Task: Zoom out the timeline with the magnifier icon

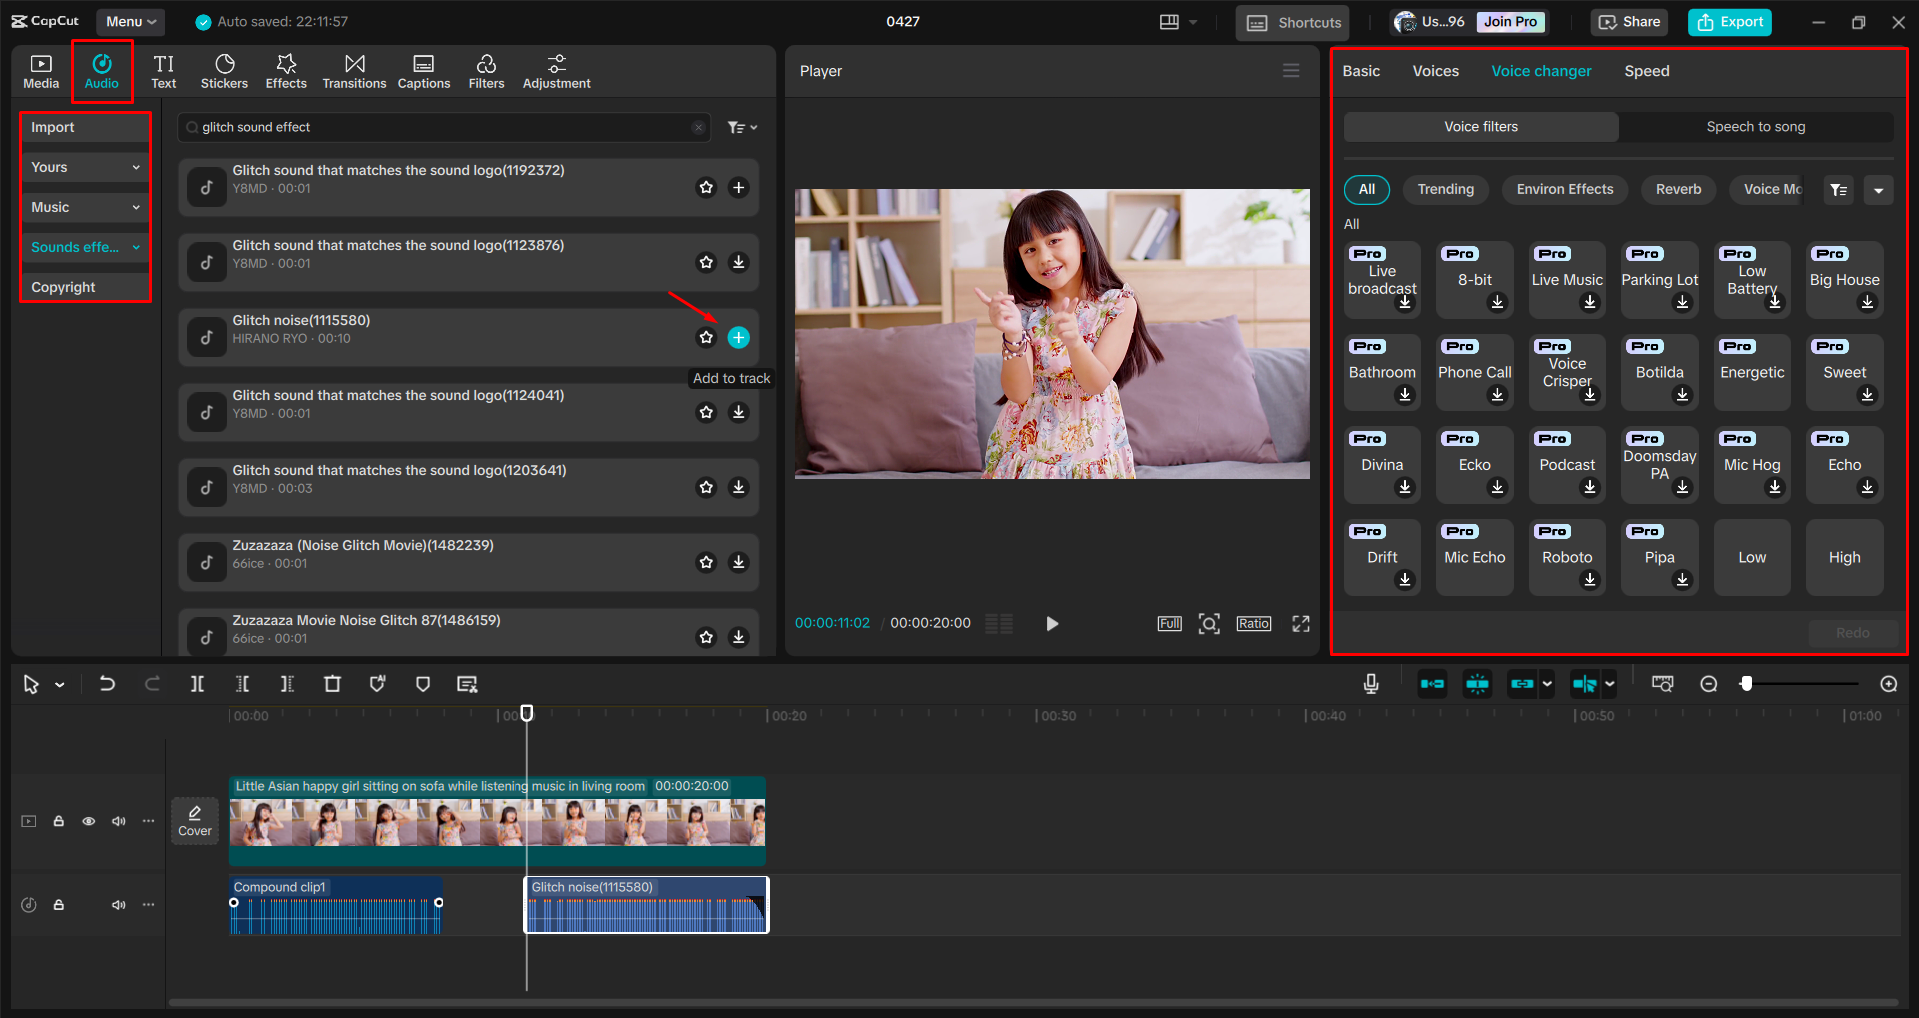Action: coord(1709,684)
